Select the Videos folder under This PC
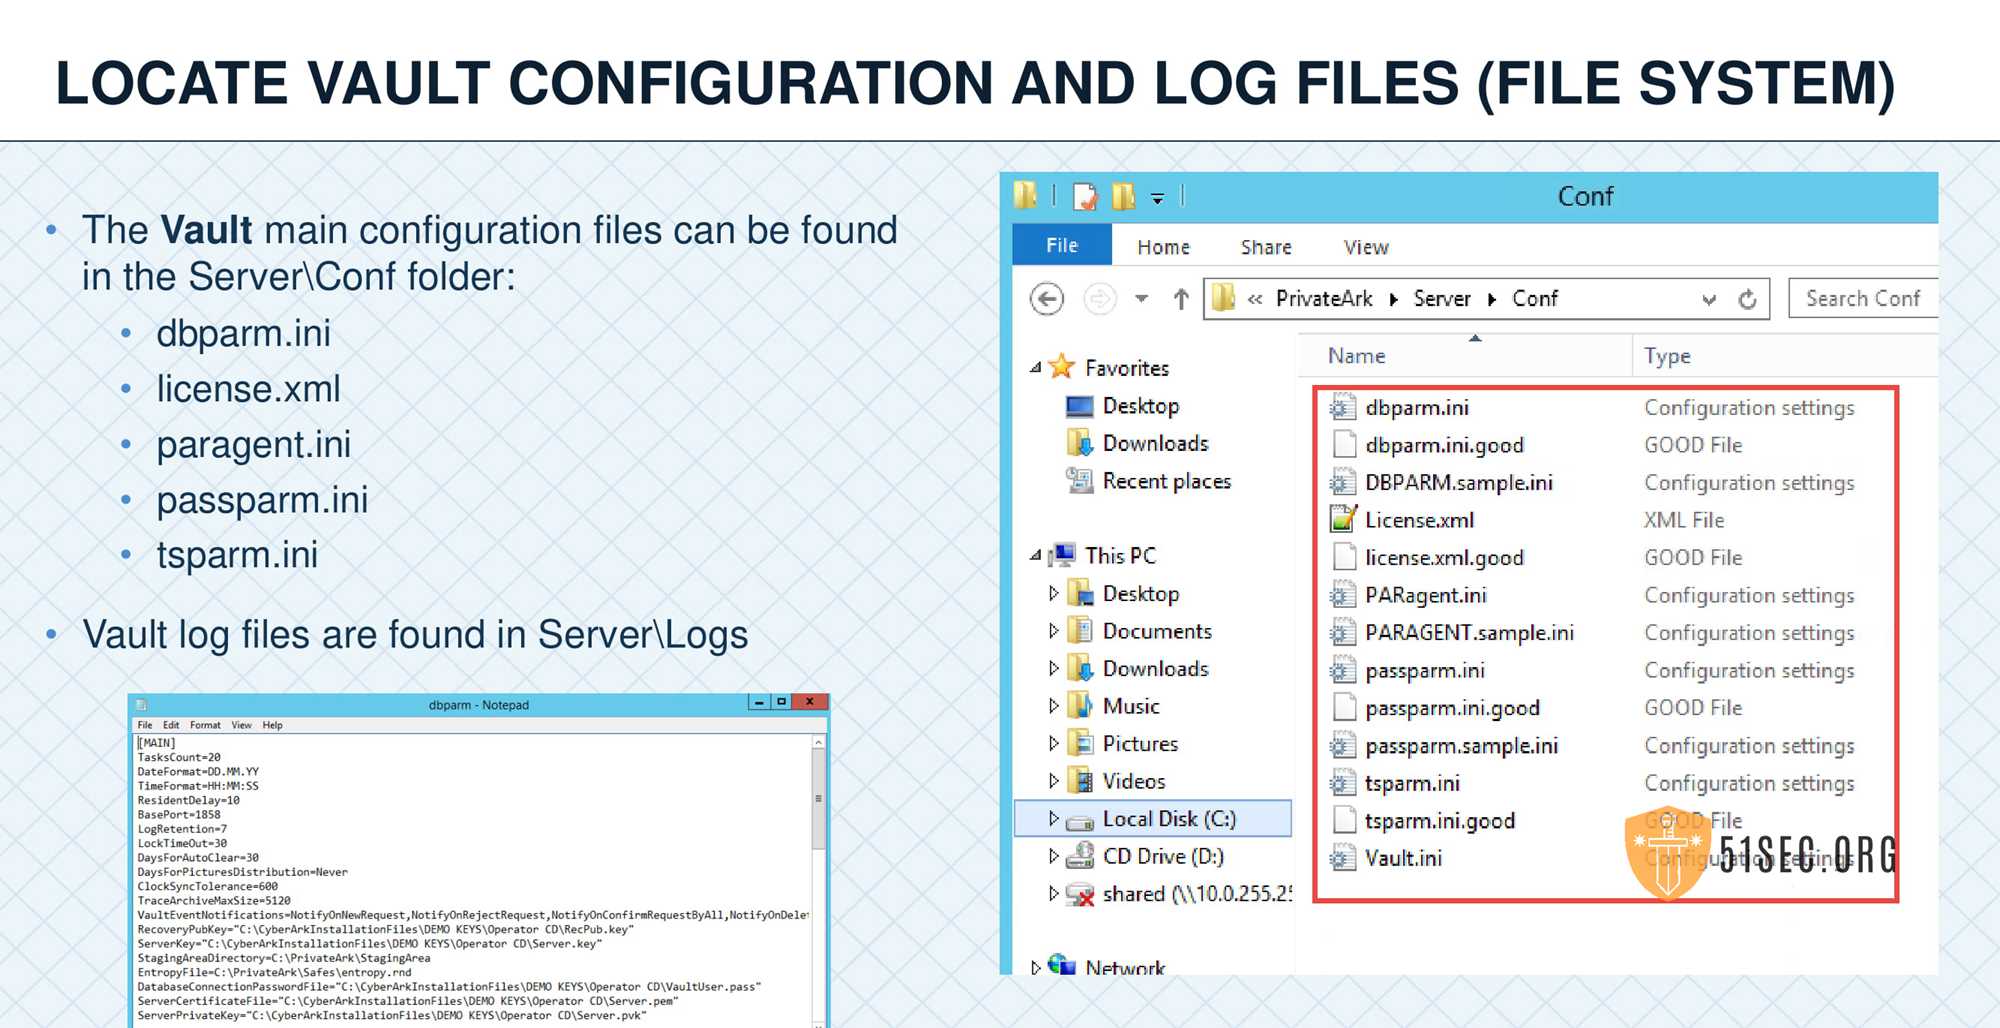This screenshot has width=2000, height=1028. point(1134,781)
